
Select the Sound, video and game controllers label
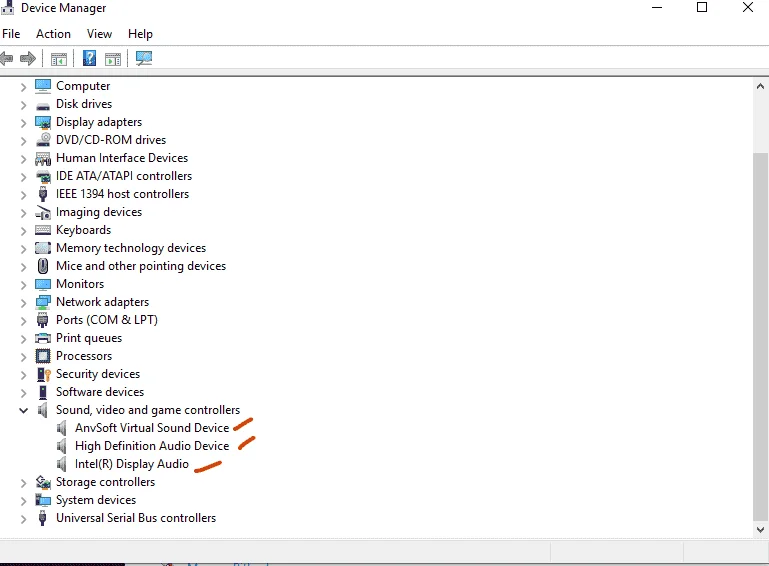(148, 410)
